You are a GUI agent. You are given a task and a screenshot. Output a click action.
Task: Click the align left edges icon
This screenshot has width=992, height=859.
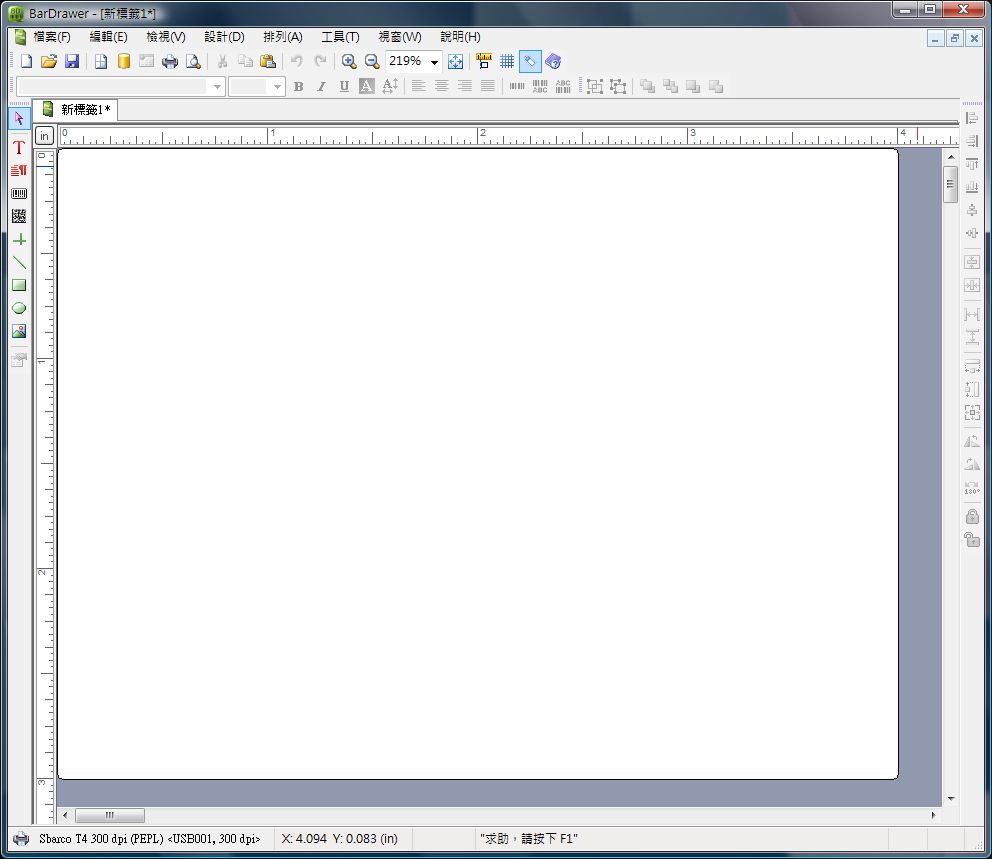pos(972,118)
